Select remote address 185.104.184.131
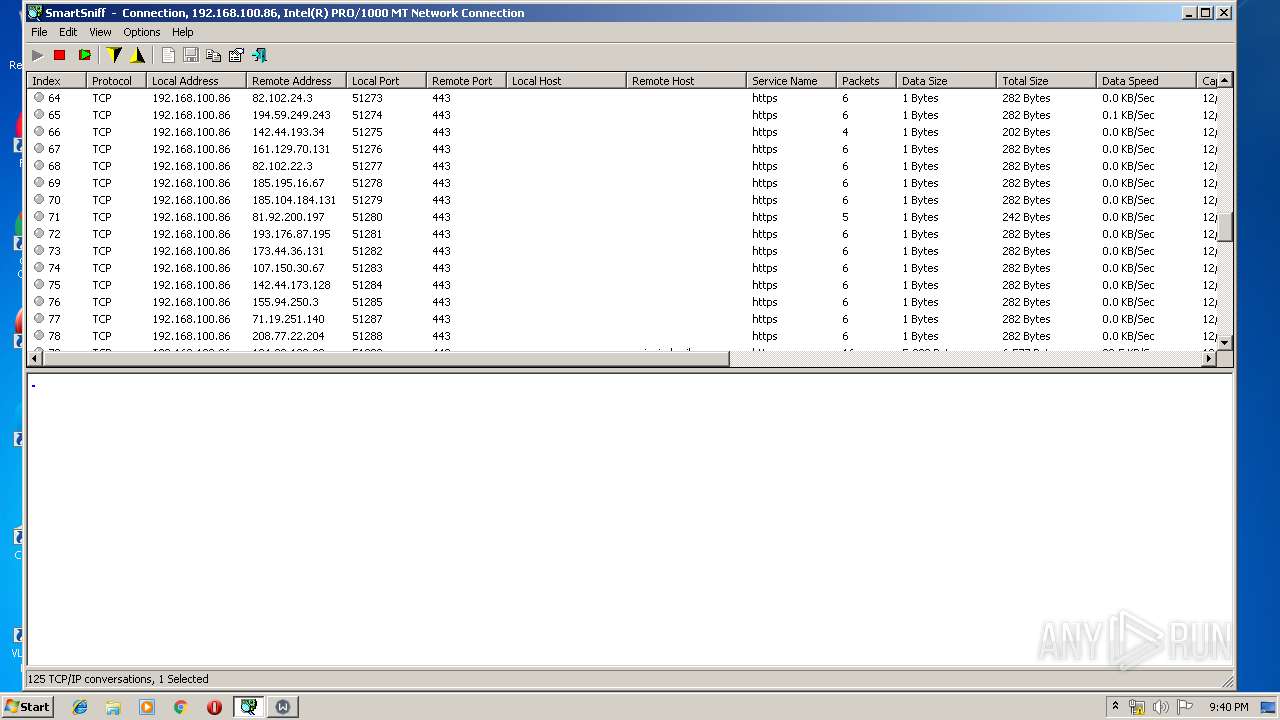This screenshot has width=1280, height=720. coord(294,200)
